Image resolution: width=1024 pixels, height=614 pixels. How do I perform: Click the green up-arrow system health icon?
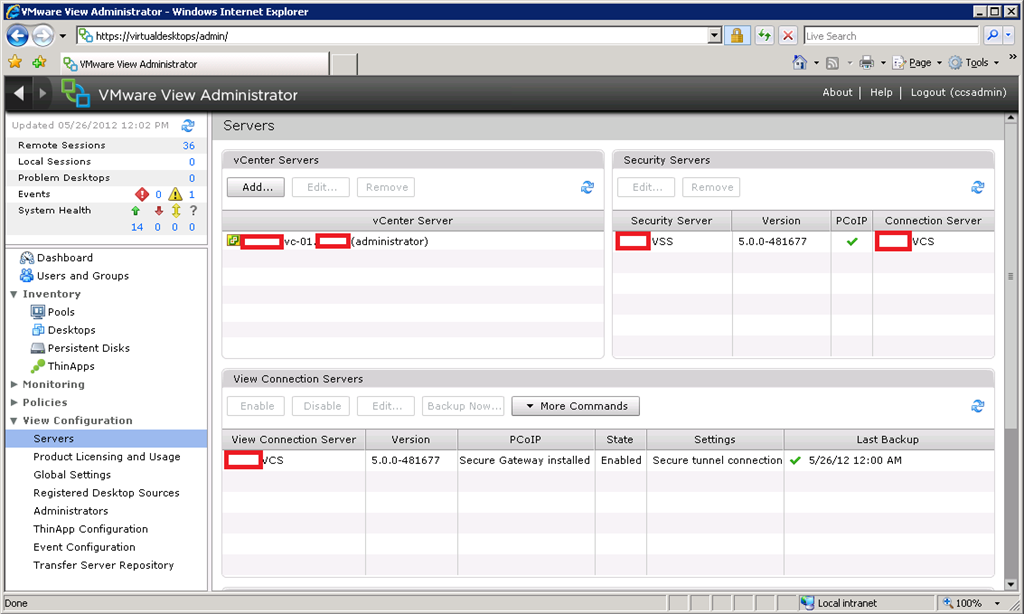(x=136, y=210)
